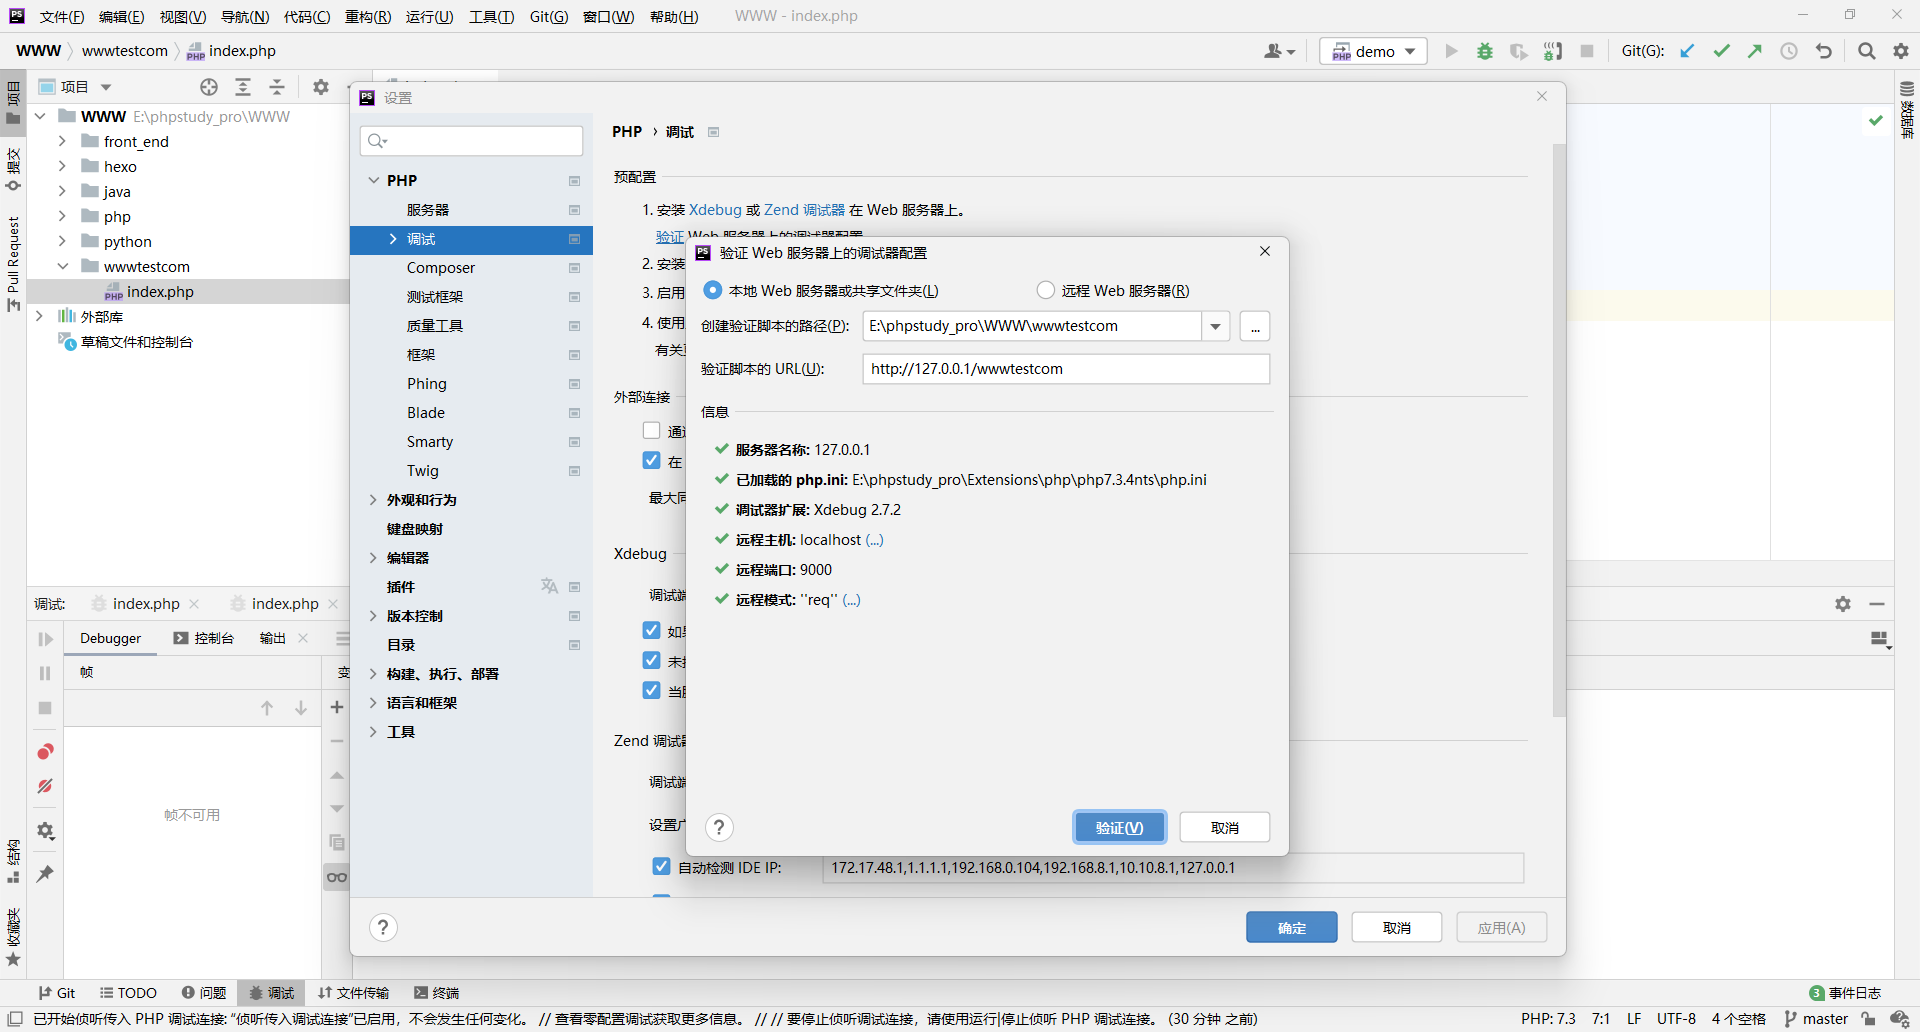Expand the editor settings category
Screen dimensions: 1920x1032
click(374, 557)
